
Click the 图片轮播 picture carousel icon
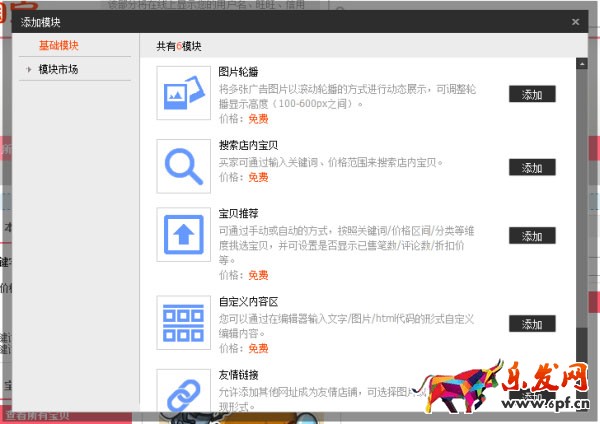tap(183, 93)
